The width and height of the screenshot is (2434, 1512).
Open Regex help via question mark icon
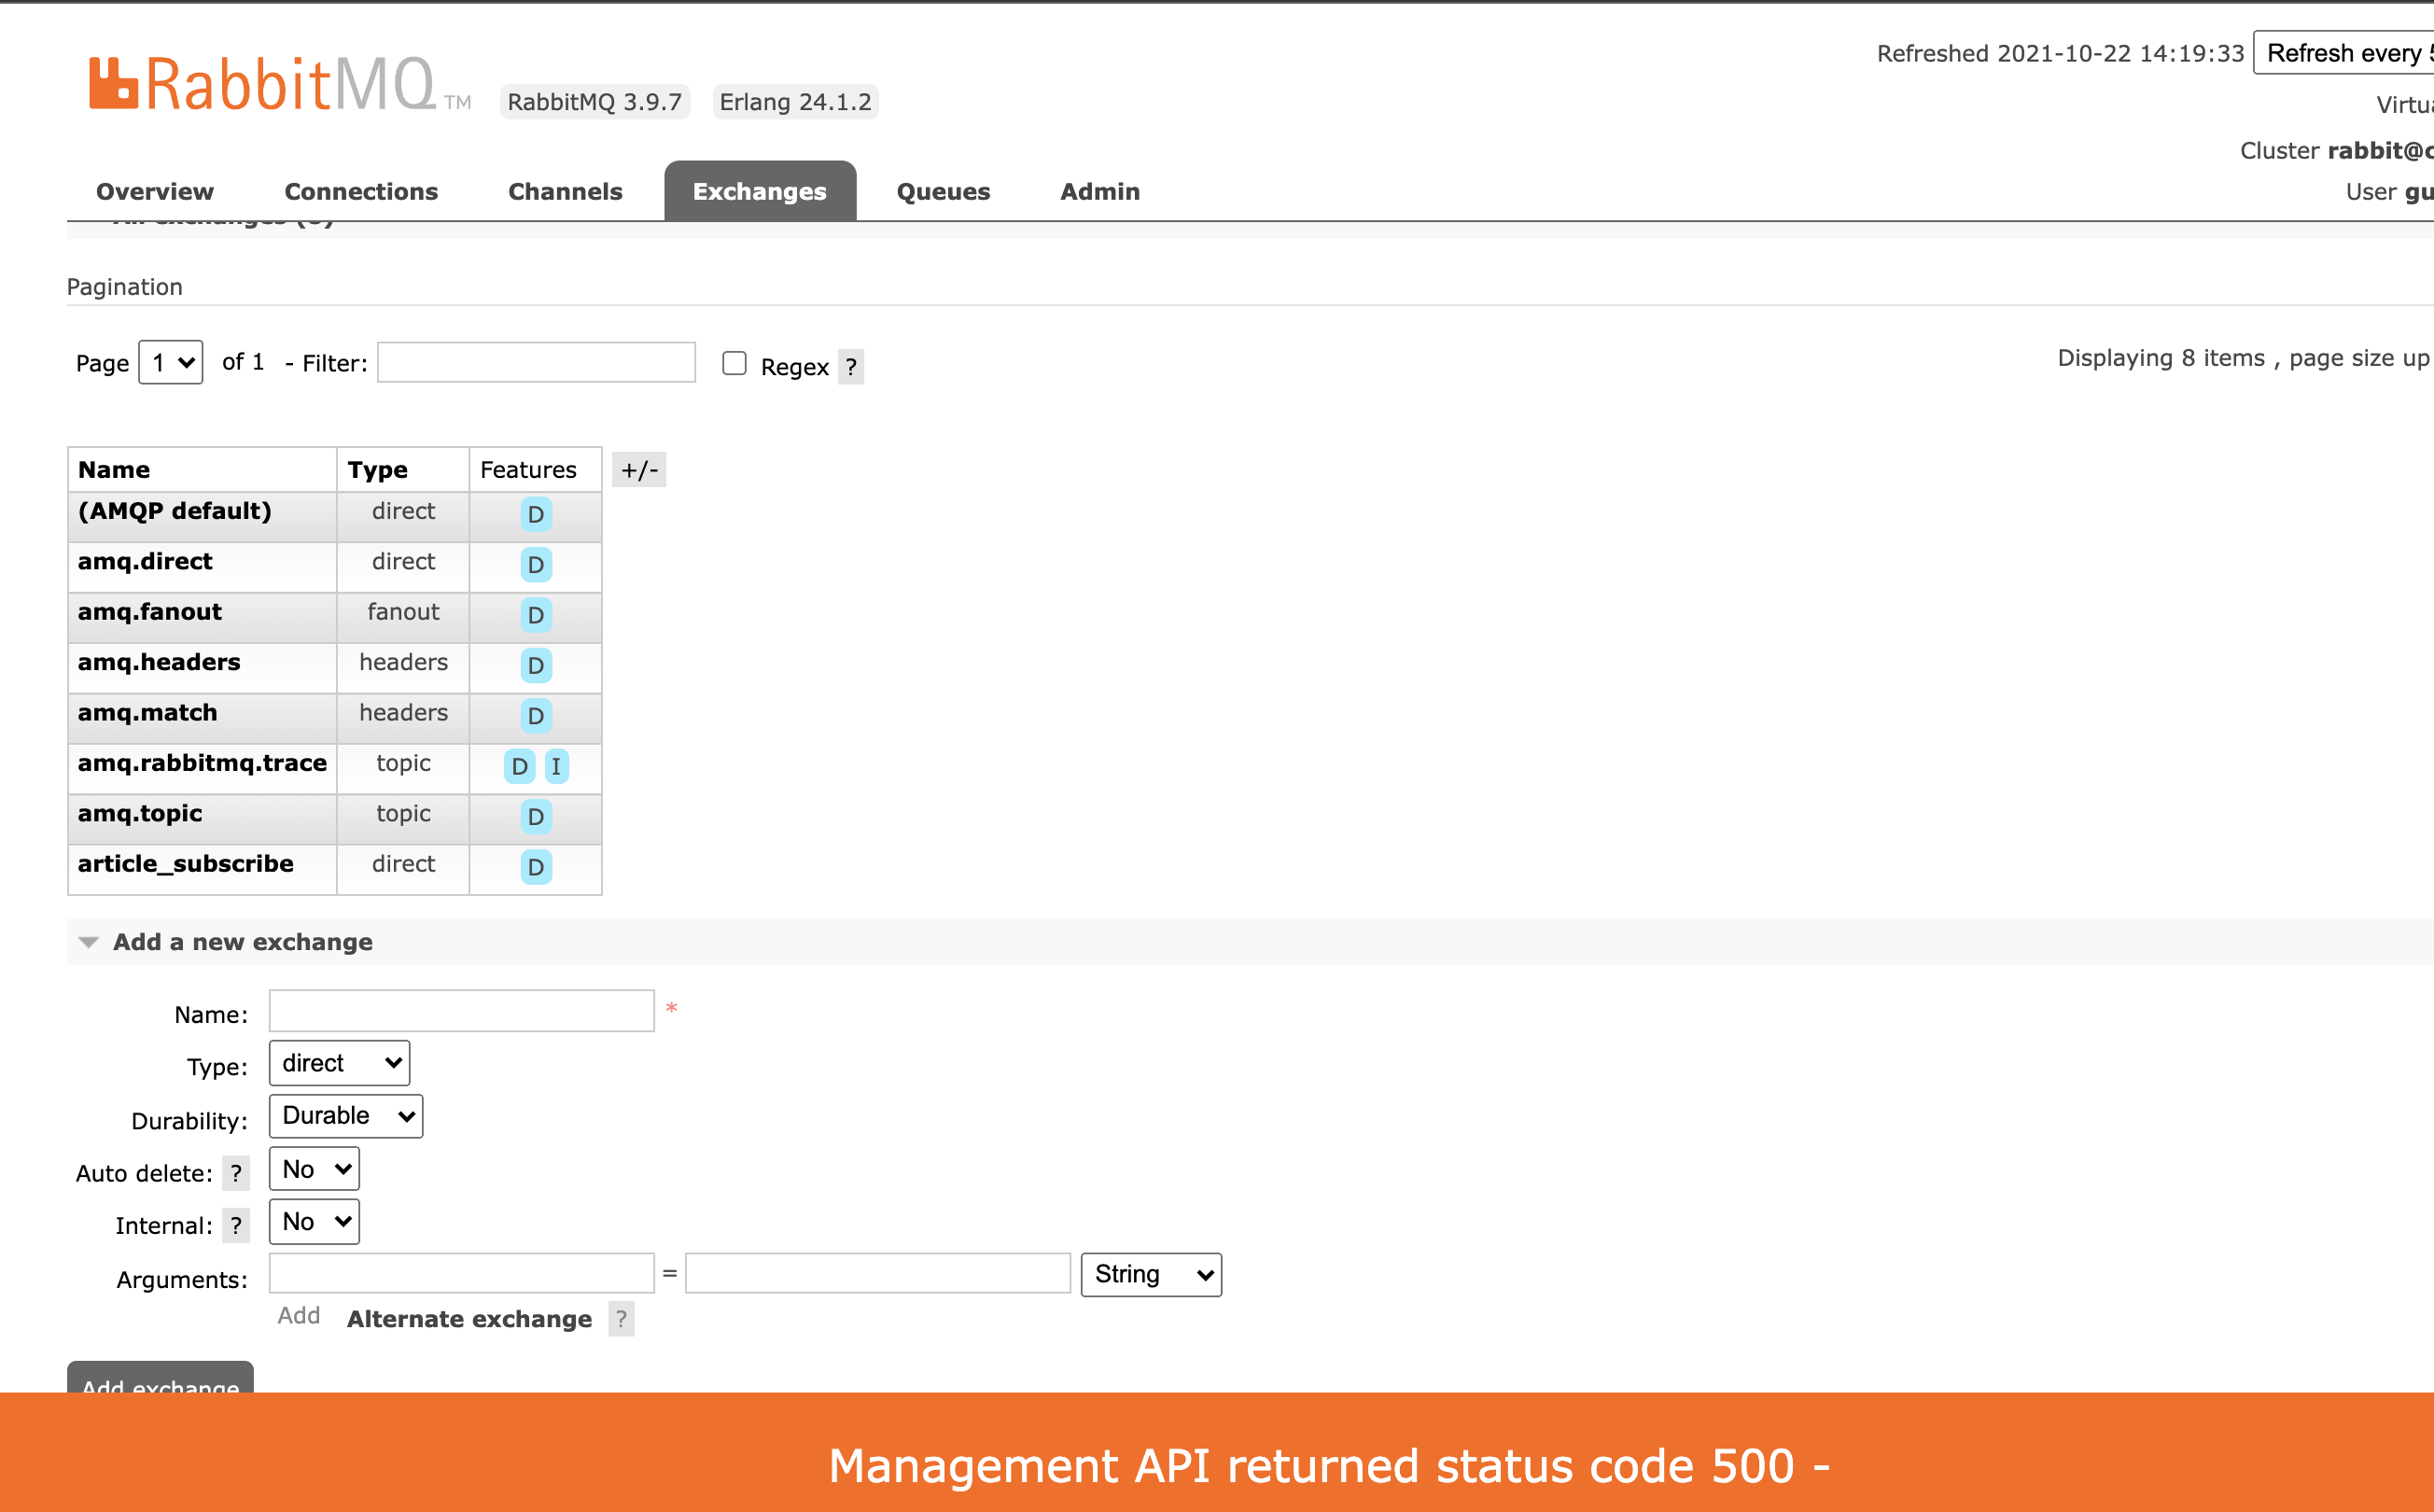pyautogui.click(x=850, y=366)
